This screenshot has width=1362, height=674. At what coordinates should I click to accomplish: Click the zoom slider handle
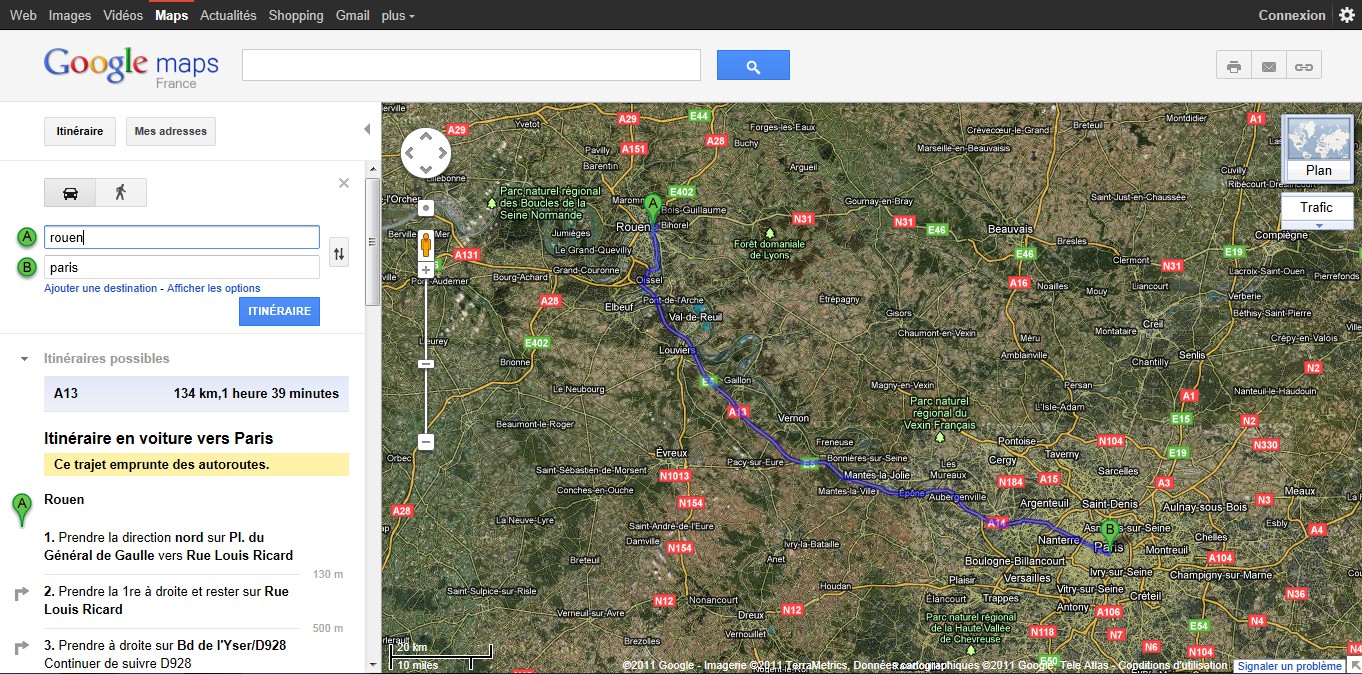[426, 364]
